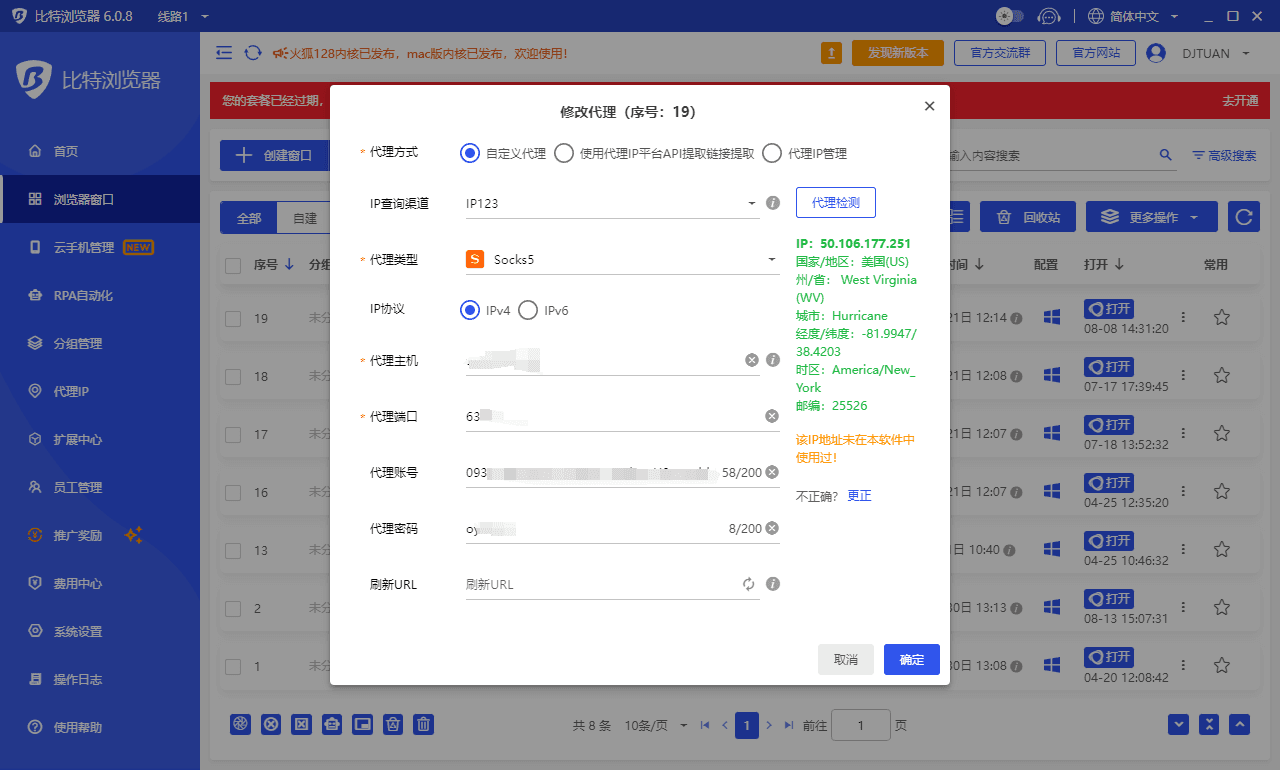The image size is (1280, 770).
Task: Open 首页 in sidebar
Action: 100,151
